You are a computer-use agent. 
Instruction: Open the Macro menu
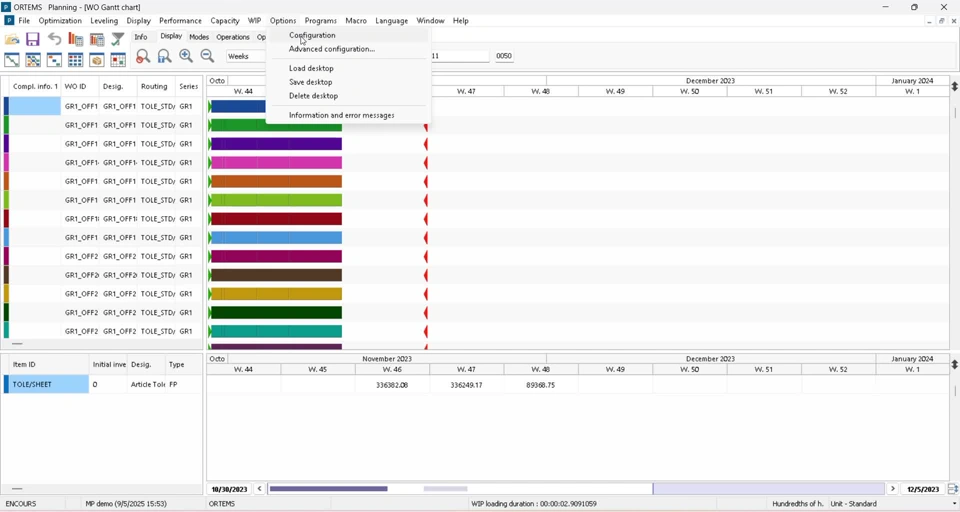(x=356, y=21)
